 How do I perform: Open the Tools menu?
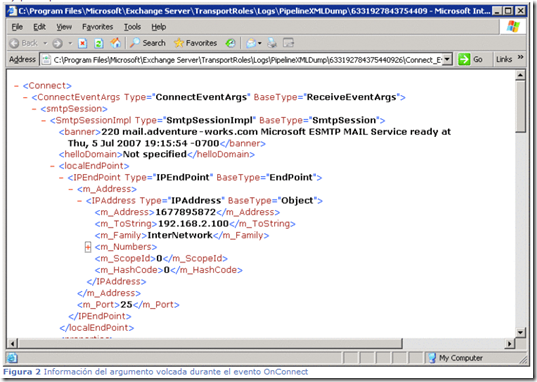[x=132, y=27]
